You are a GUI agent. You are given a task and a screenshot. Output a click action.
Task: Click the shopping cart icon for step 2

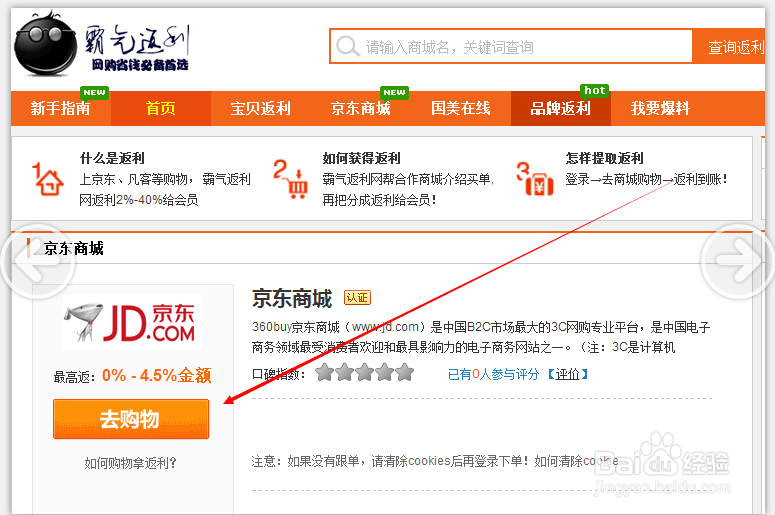(x=292, y=179)
